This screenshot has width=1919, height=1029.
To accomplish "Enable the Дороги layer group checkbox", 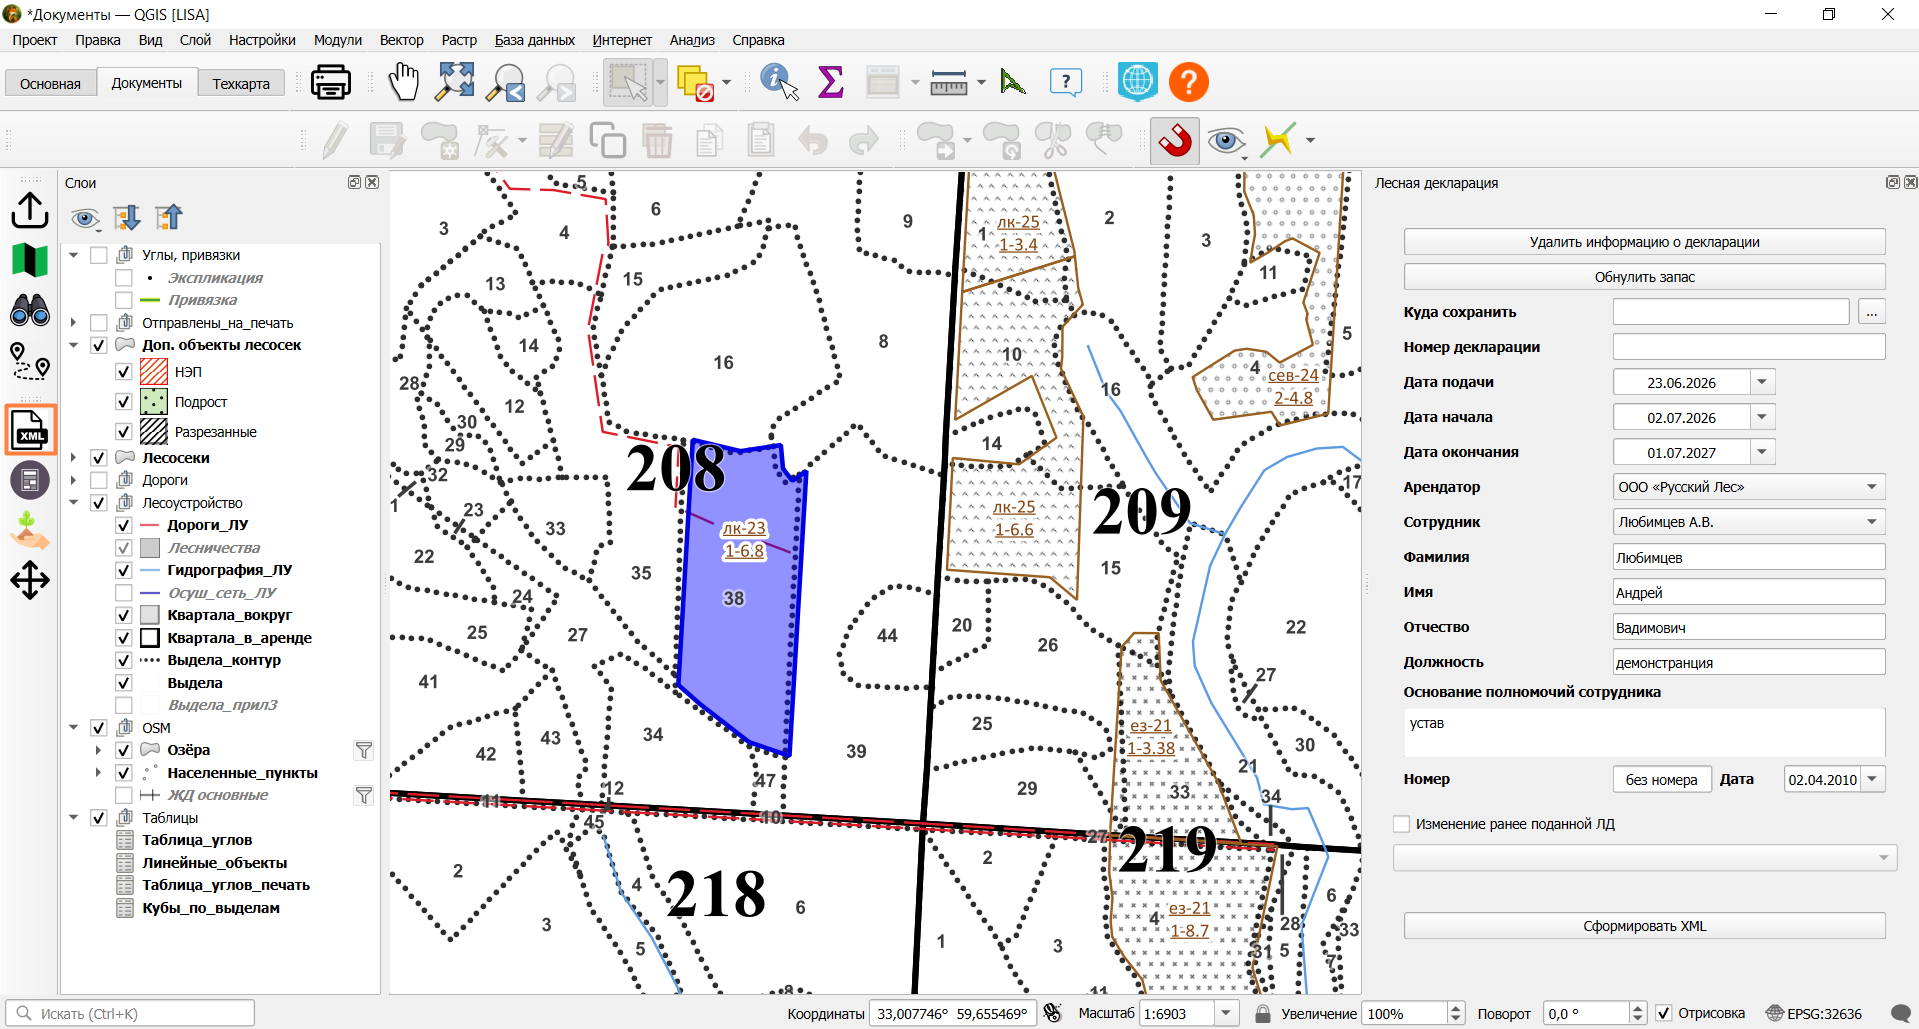I will [x=99, y=480].
